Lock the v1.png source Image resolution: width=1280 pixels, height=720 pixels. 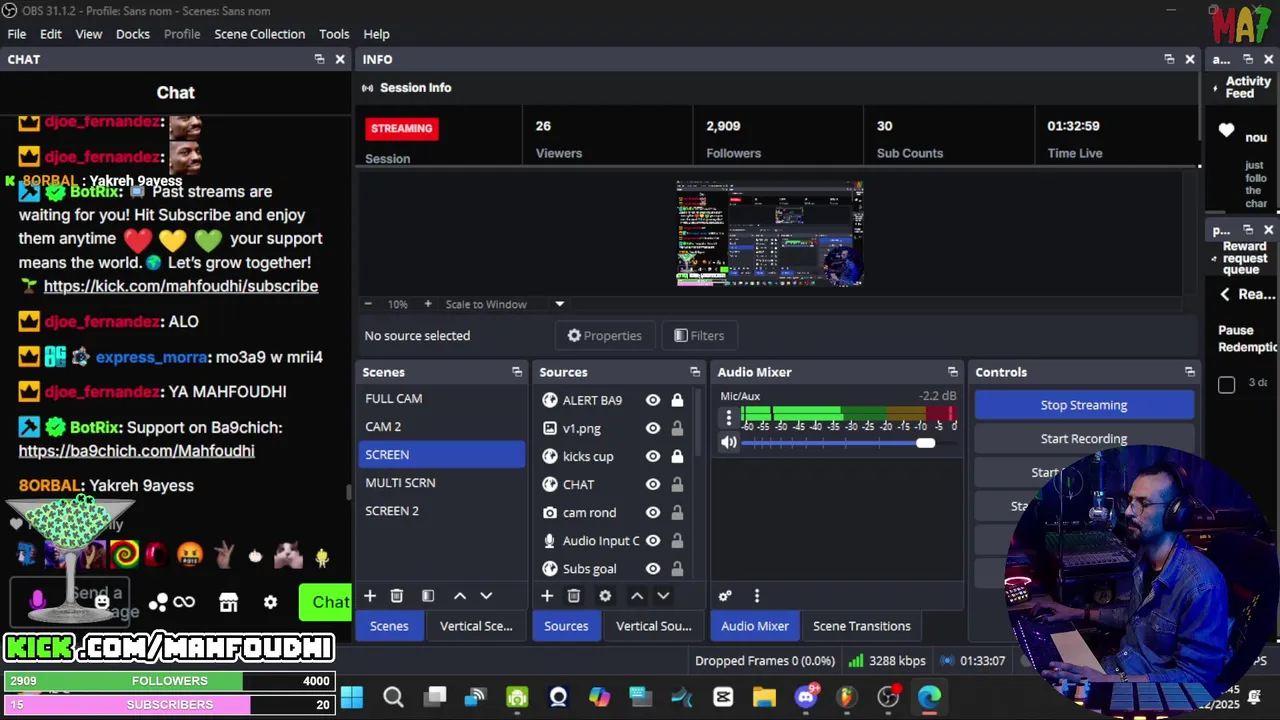[x=677, y=428]
